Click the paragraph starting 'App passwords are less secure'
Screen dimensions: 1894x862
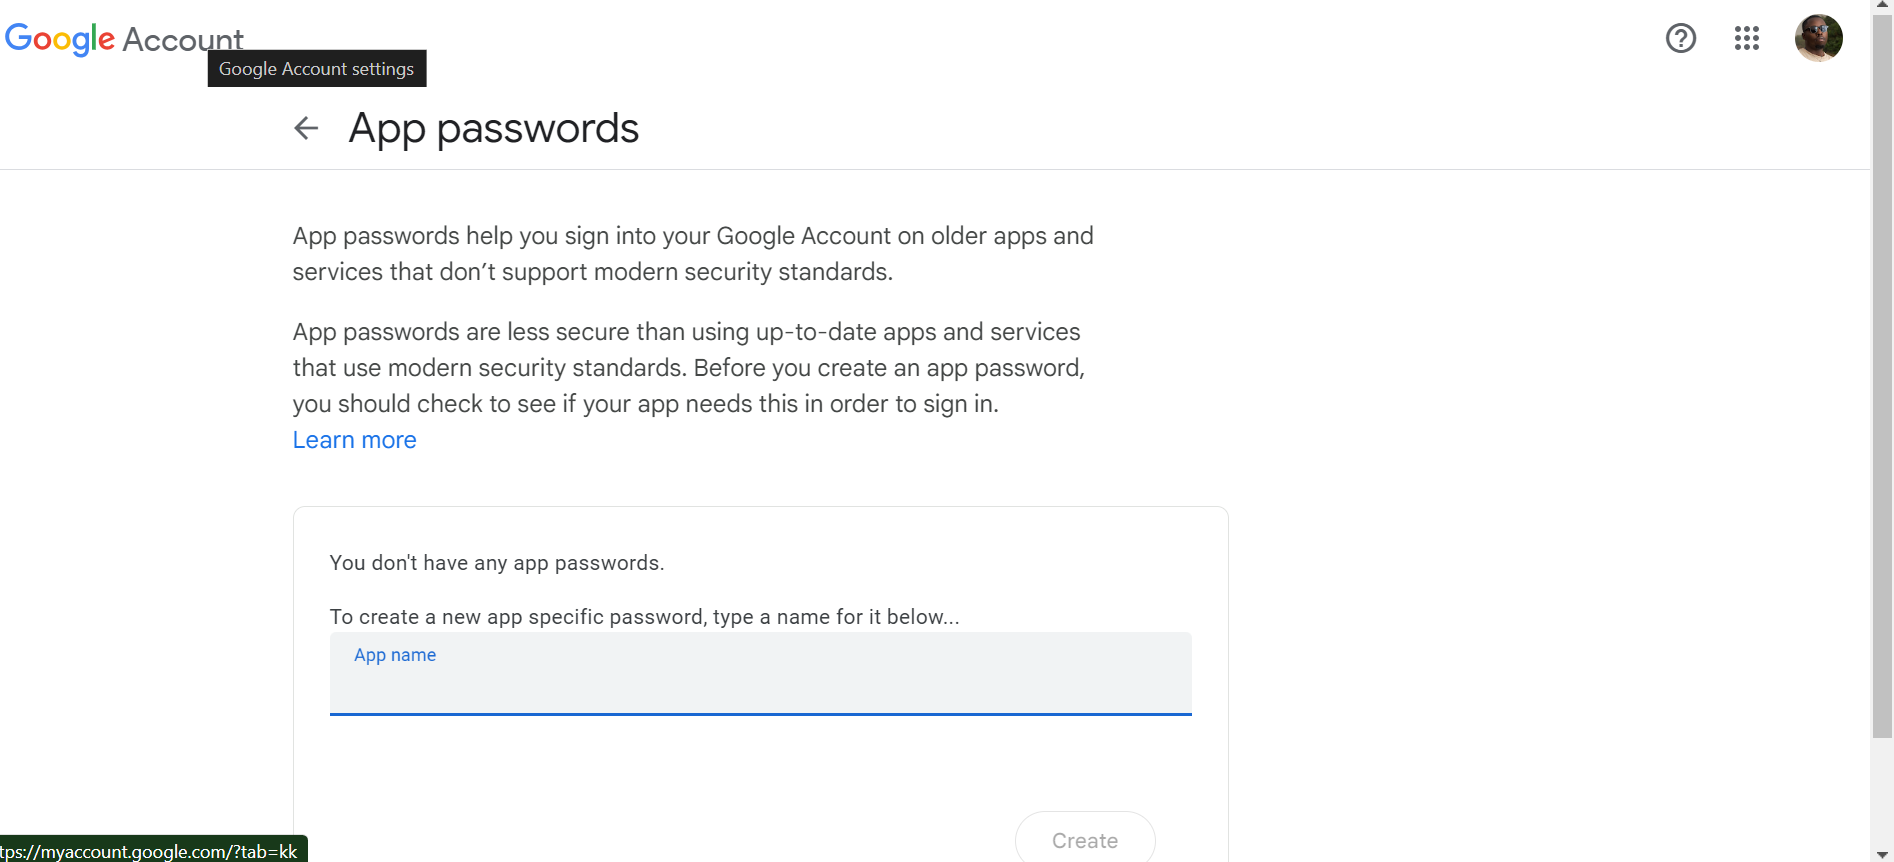coord(688,368)
